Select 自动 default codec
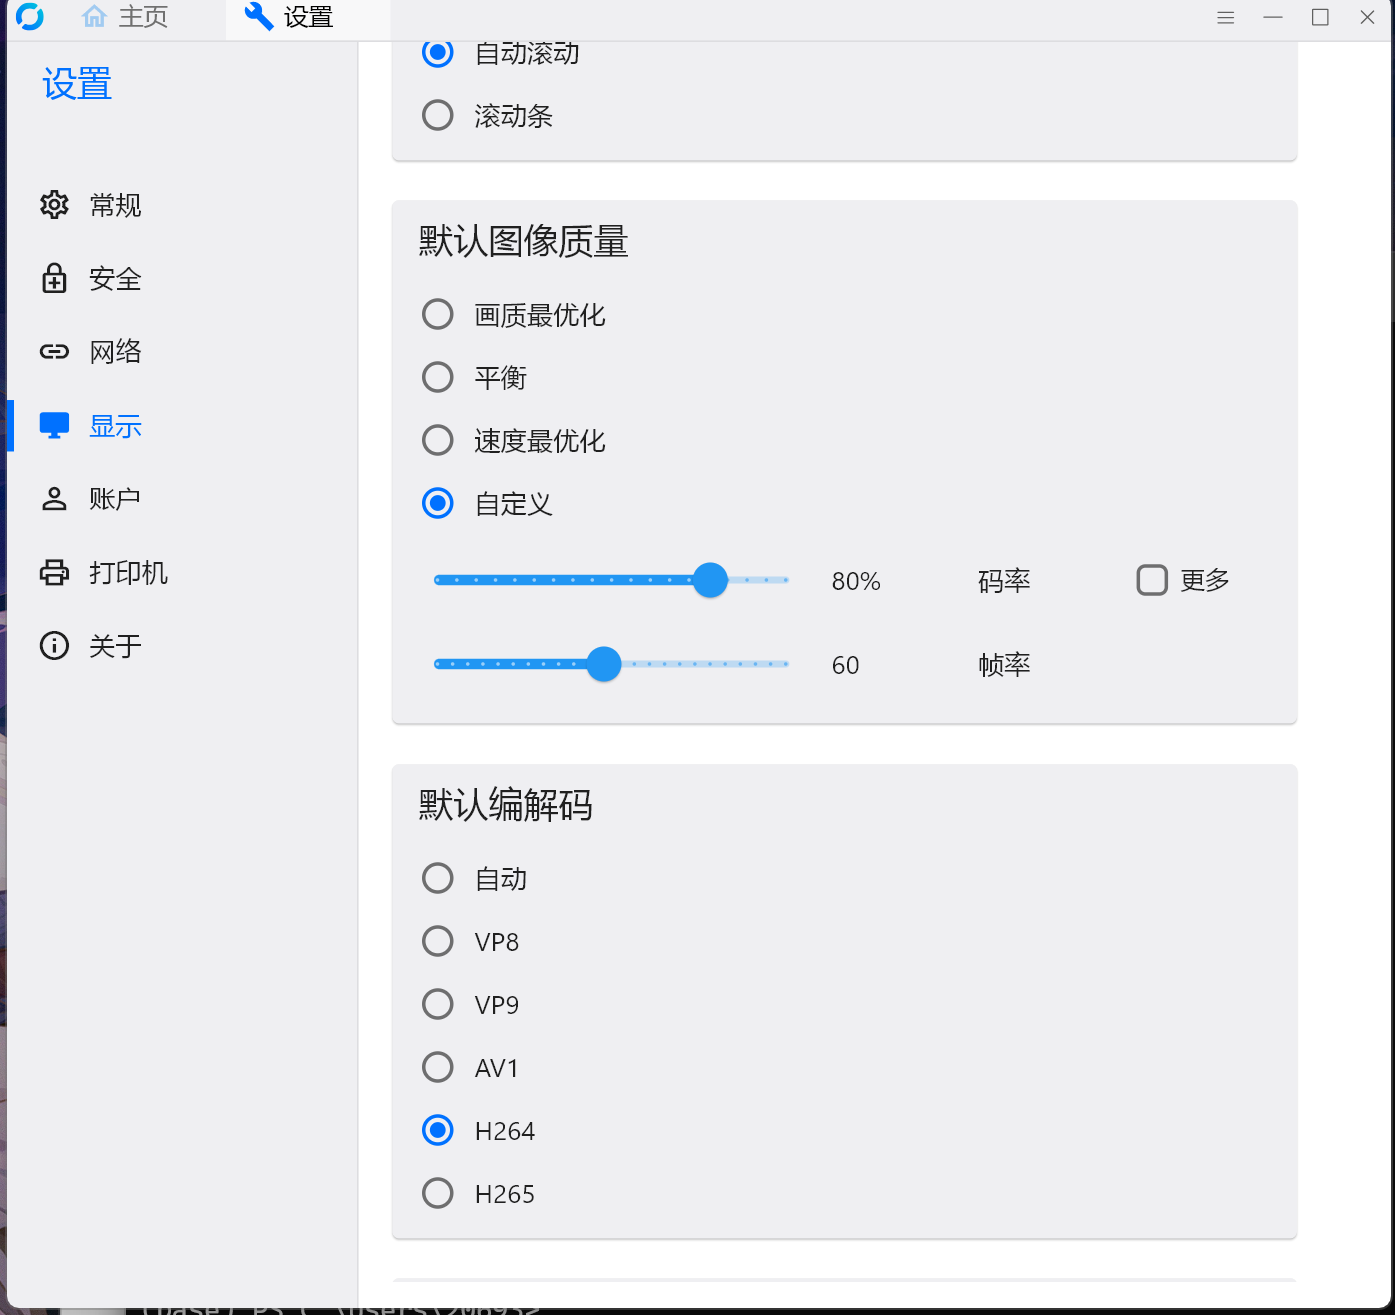Viewport: 1395px width, 1315px height. point(437,878)
